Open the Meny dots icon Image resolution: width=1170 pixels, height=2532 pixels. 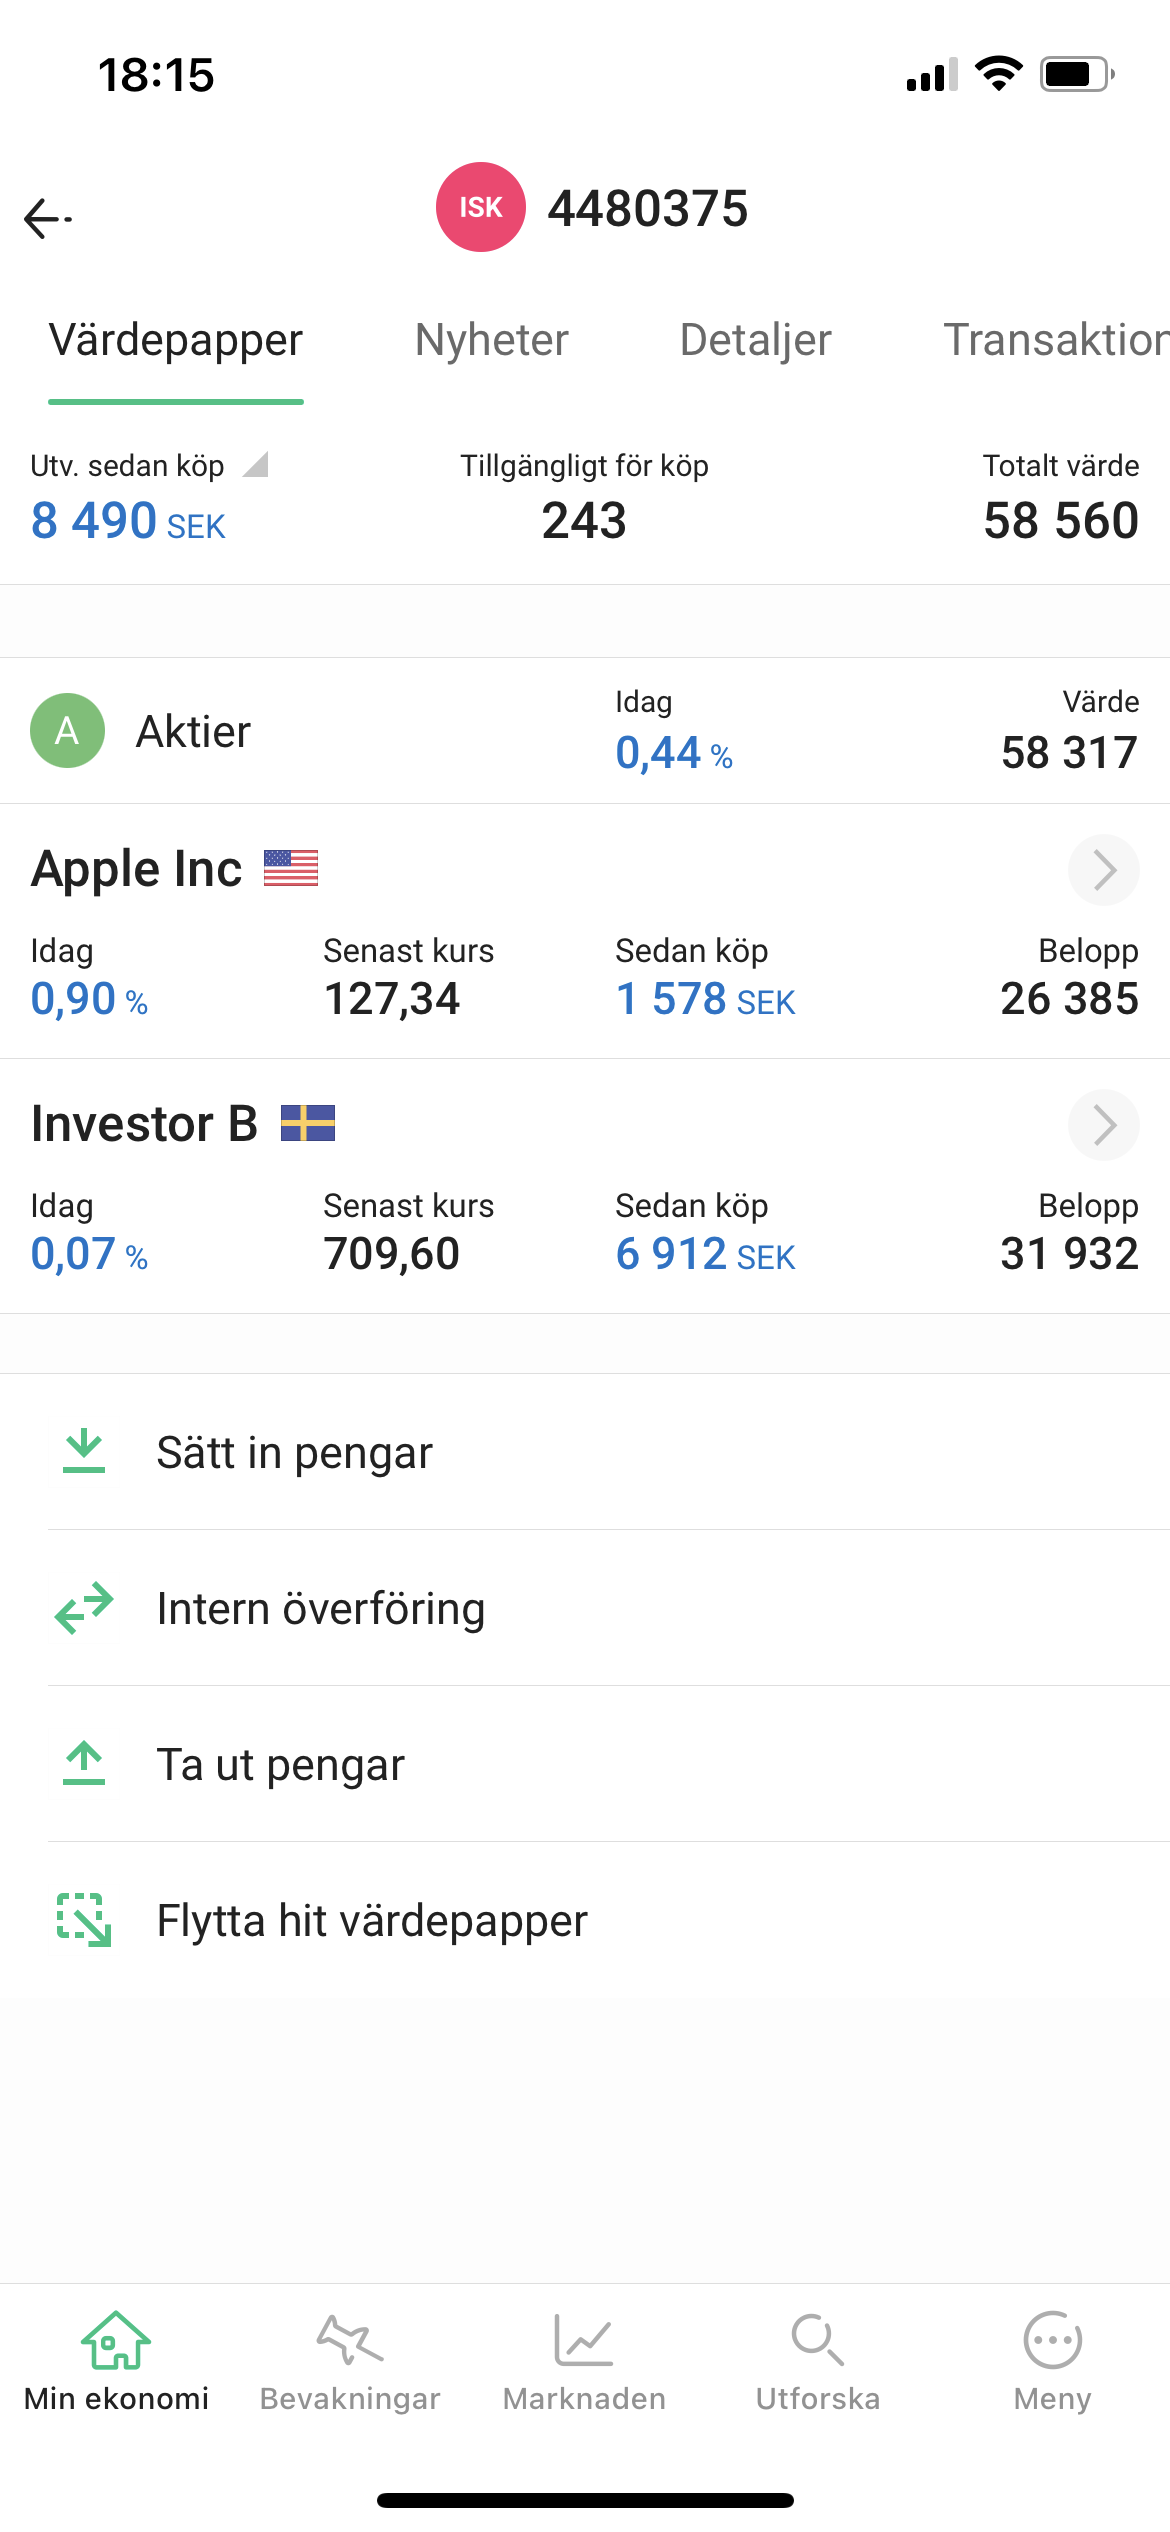(x=1052, y=2340)
